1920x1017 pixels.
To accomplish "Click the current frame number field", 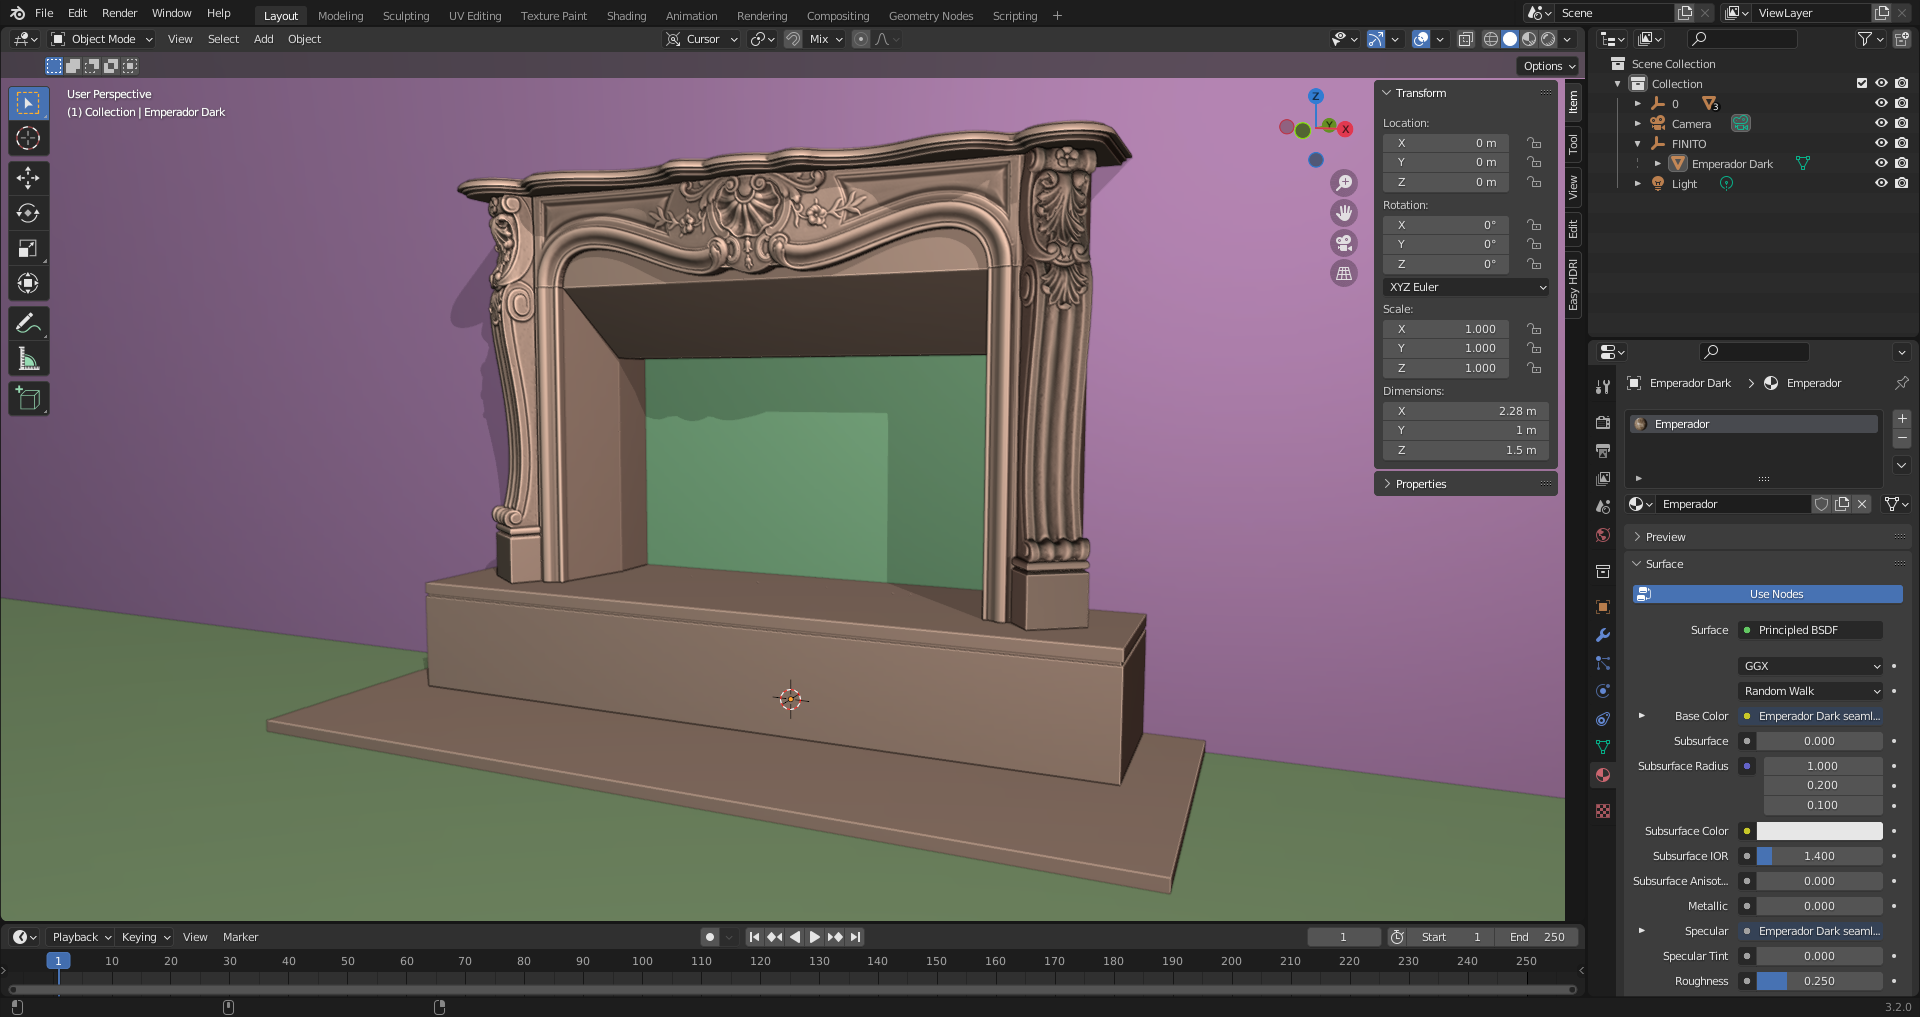I will click(x=1343, y=937).
